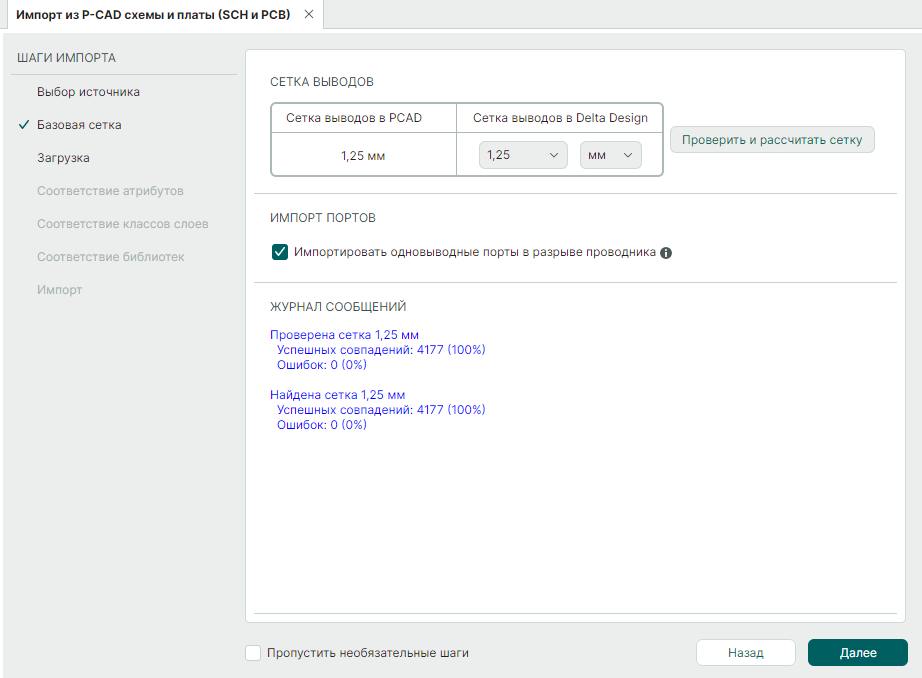This screenshot has height=678, width=922.
Task: Click log line 'Проверена сетка 1,25 мм'
Action: [x=344, y=335]
